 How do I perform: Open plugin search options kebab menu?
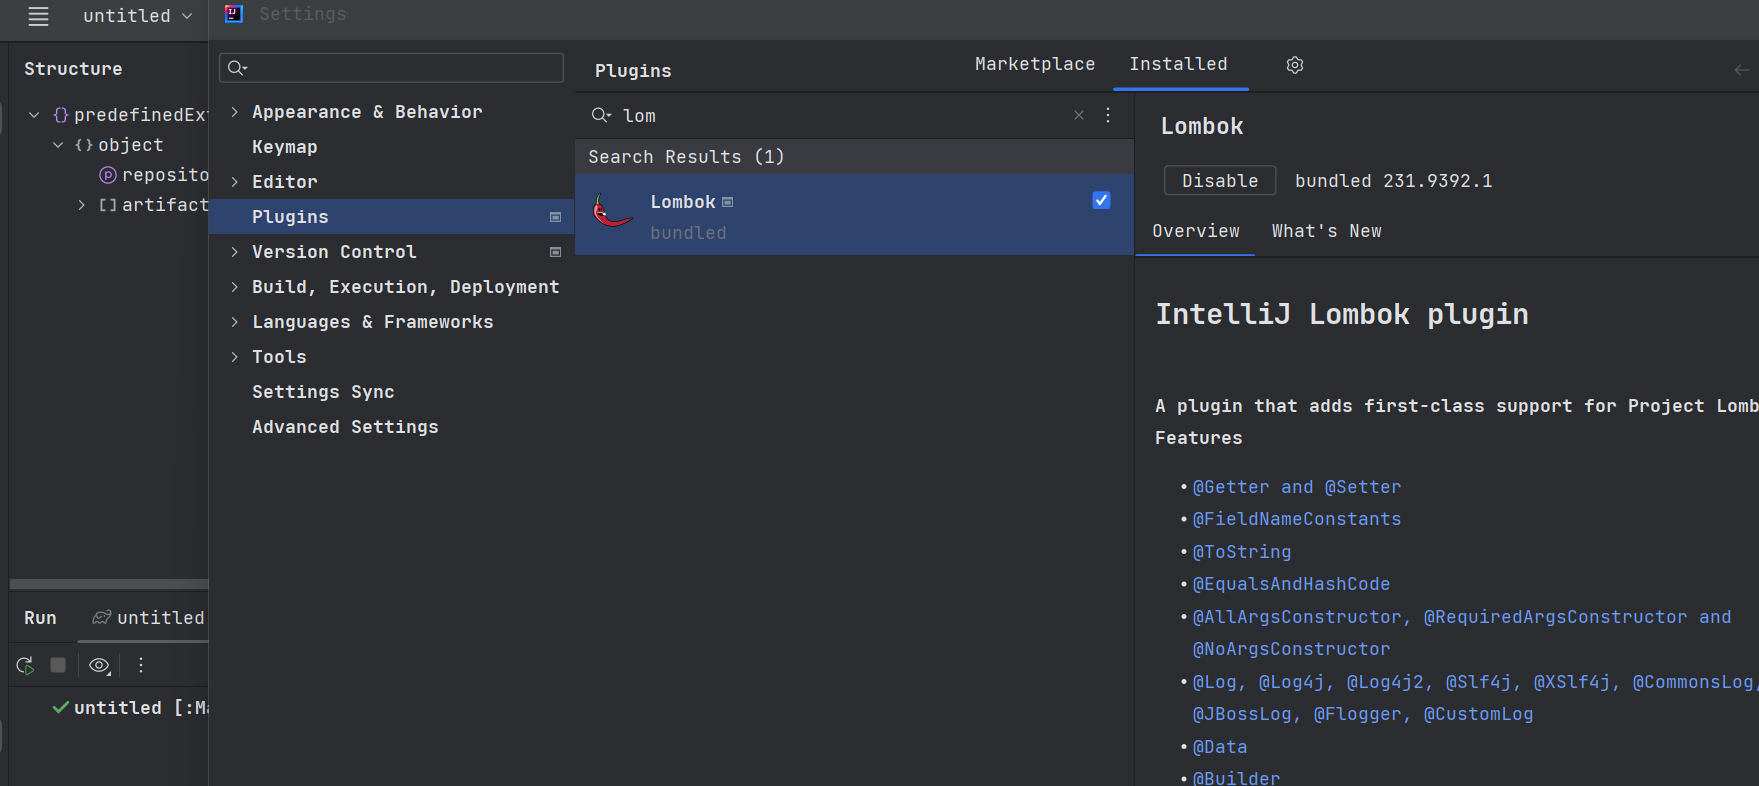point(1108,115)
